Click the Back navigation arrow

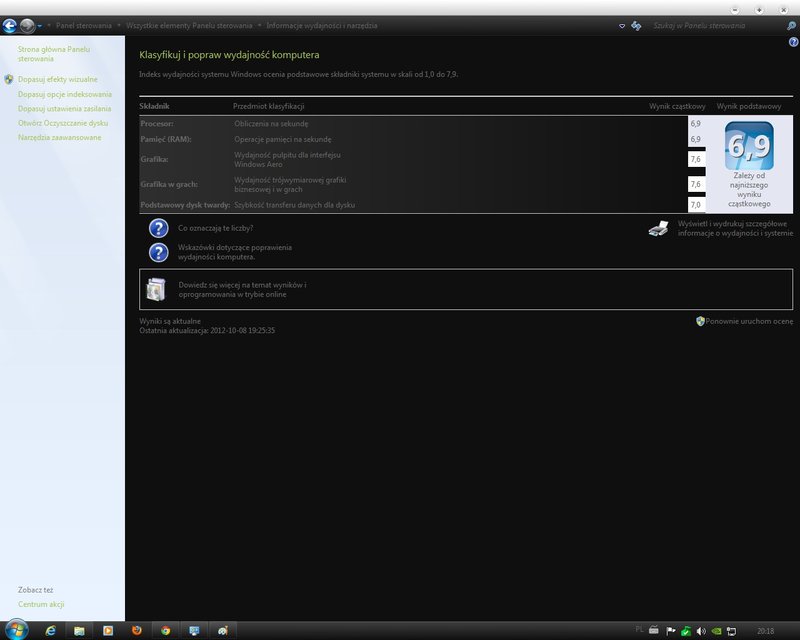click(x=10, y=25)
